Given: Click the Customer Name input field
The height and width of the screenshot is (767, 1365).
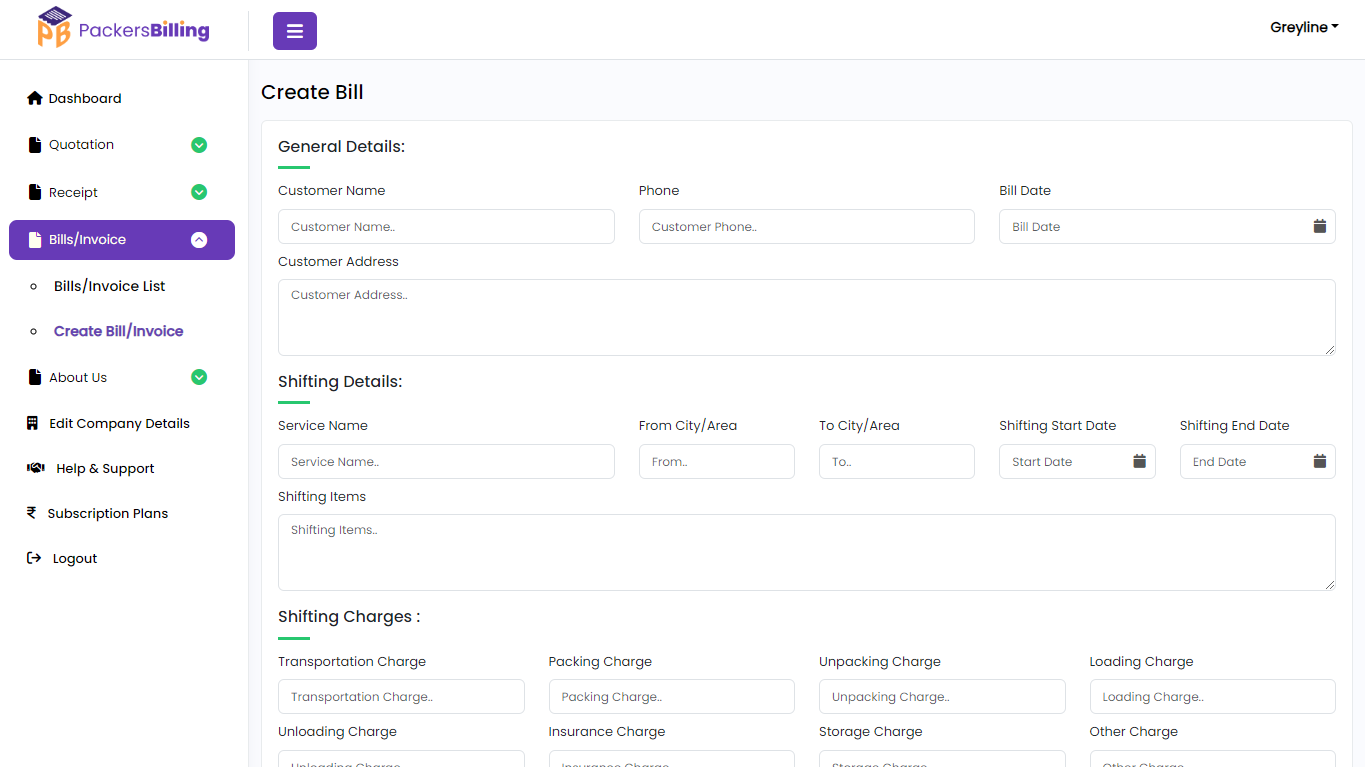Looking at the screenshot, I should point(446,227).
